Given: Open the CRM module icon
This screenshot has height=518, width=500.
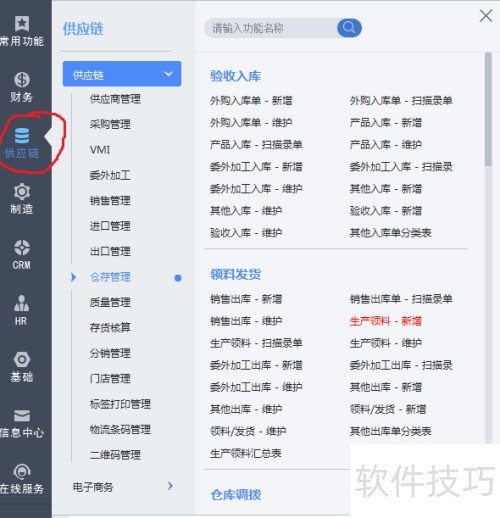Looking at the screenshot, I should (x=22, y=247).
